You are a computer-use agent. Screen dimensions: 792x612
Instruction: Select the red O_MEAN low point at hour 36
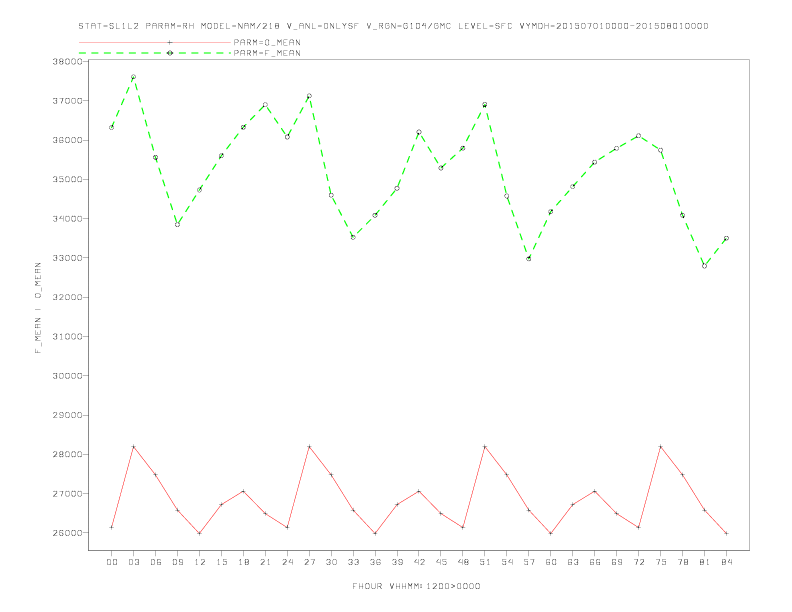(x=375, y=533)
